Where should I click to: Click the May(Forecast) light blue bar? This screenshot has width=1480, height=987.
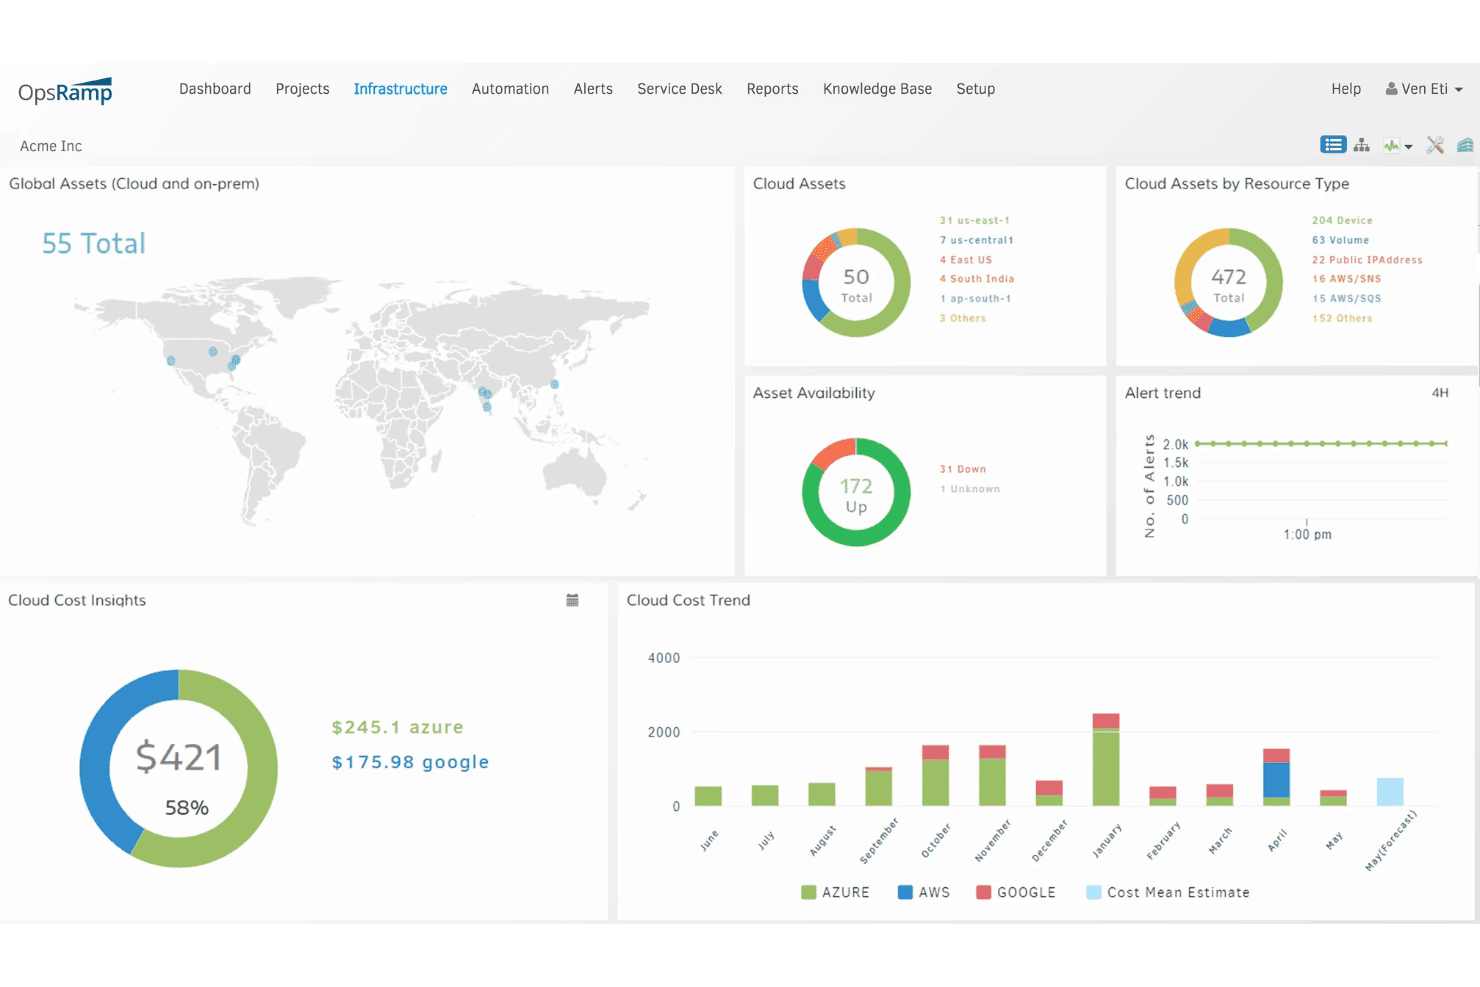1390,792
